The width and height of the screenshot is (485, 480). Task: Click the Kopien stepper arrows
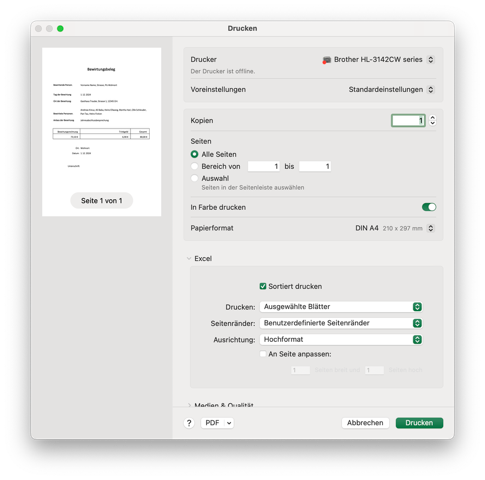(432, 120)
